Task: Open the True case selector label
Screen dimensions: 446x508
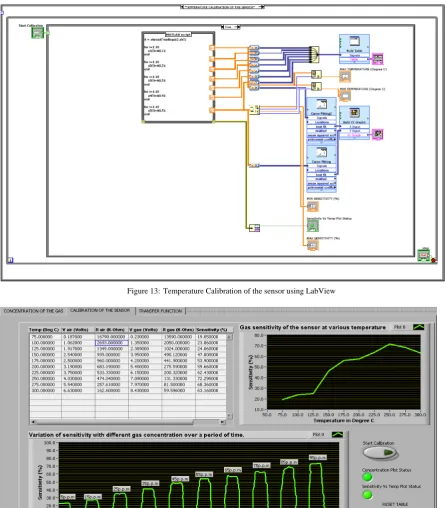Action: tap(231, 27)
